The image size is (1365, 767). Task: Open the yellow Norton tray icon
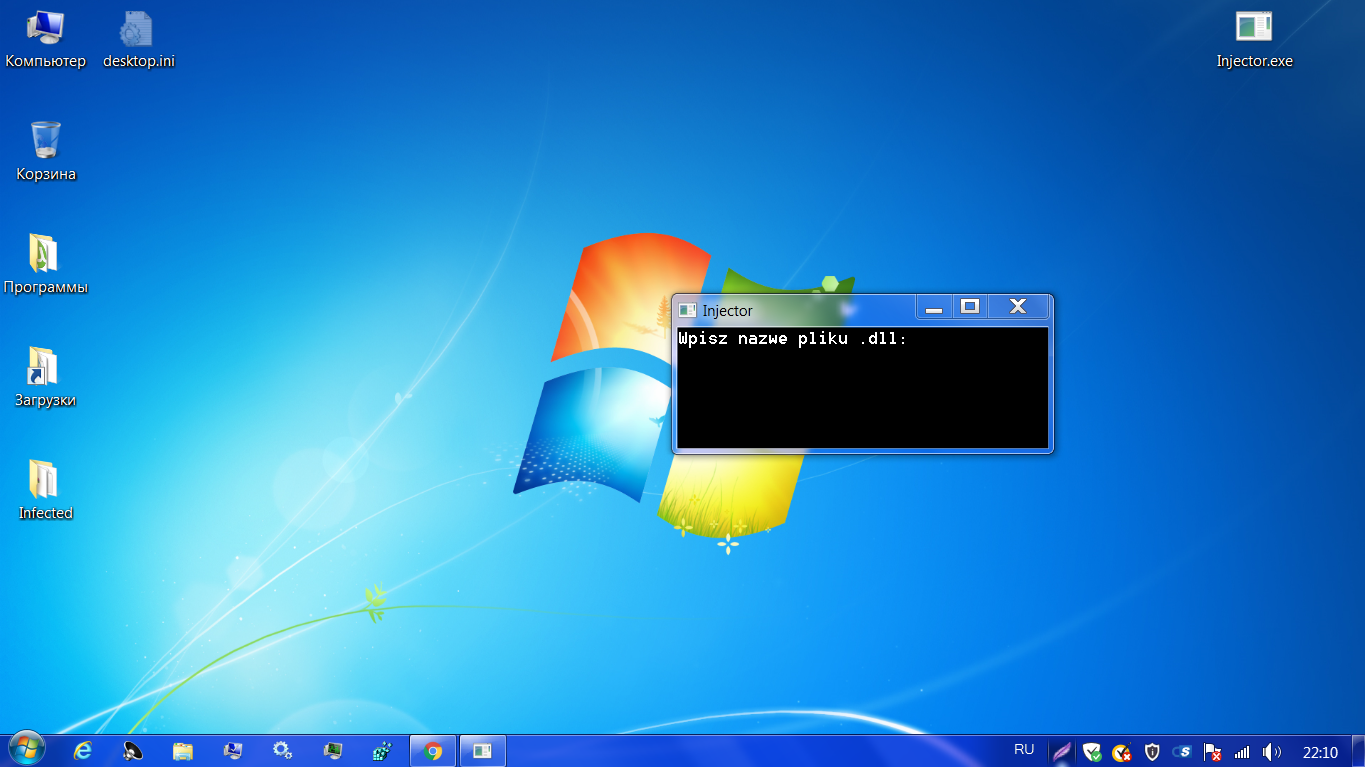pyautogui.click(x=1122, y=752)
